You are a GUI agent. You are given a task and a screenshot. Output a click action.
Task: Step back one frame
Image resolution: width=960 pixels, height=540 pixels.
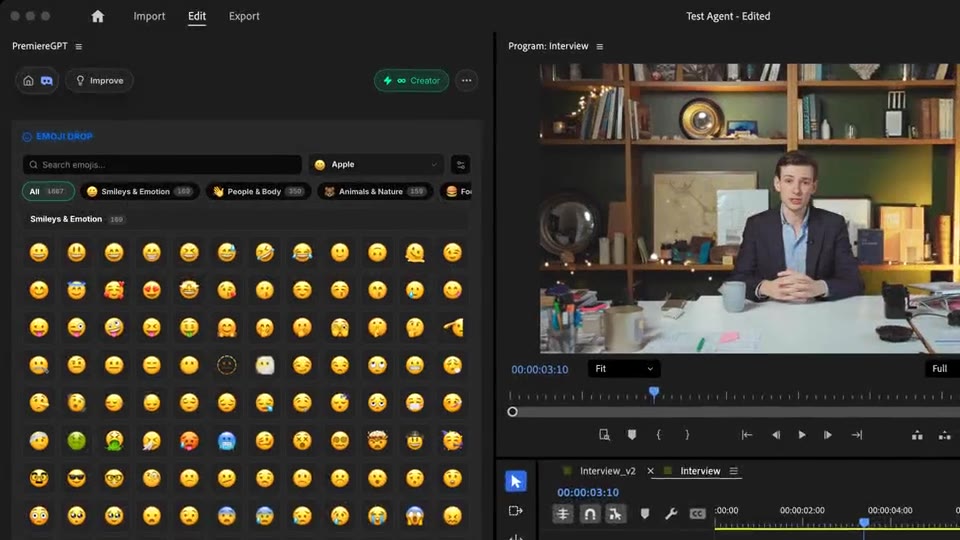[776, 435]
